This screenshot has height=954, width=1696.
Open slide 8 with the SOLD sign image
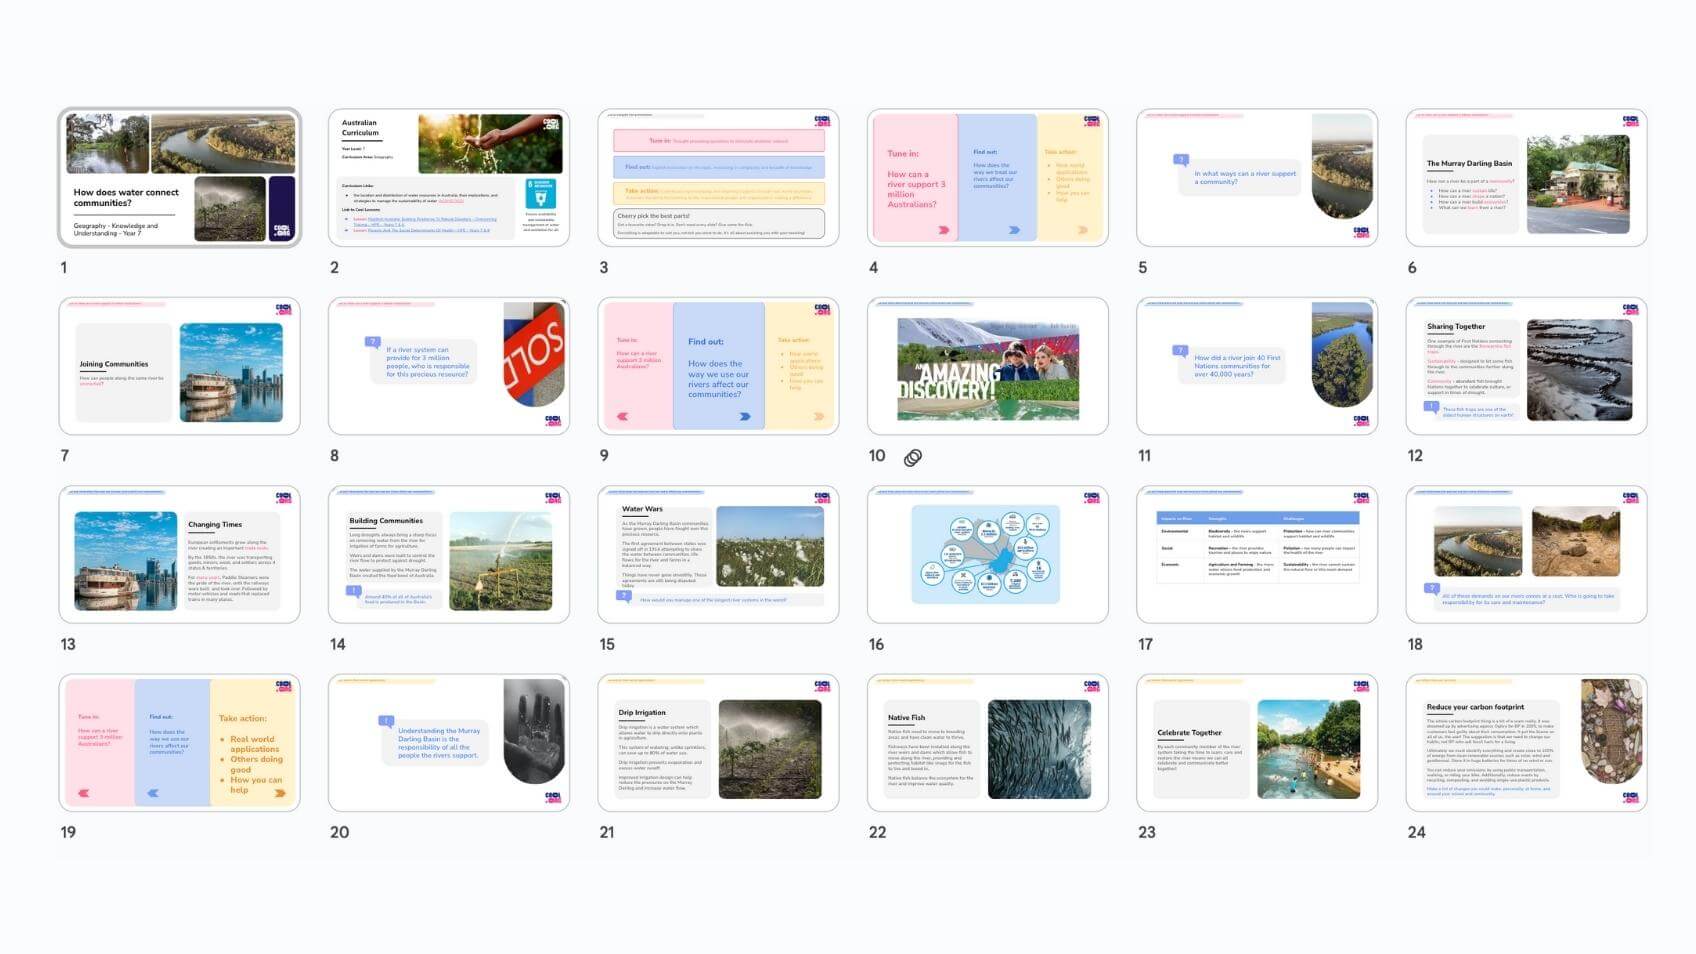448,365
